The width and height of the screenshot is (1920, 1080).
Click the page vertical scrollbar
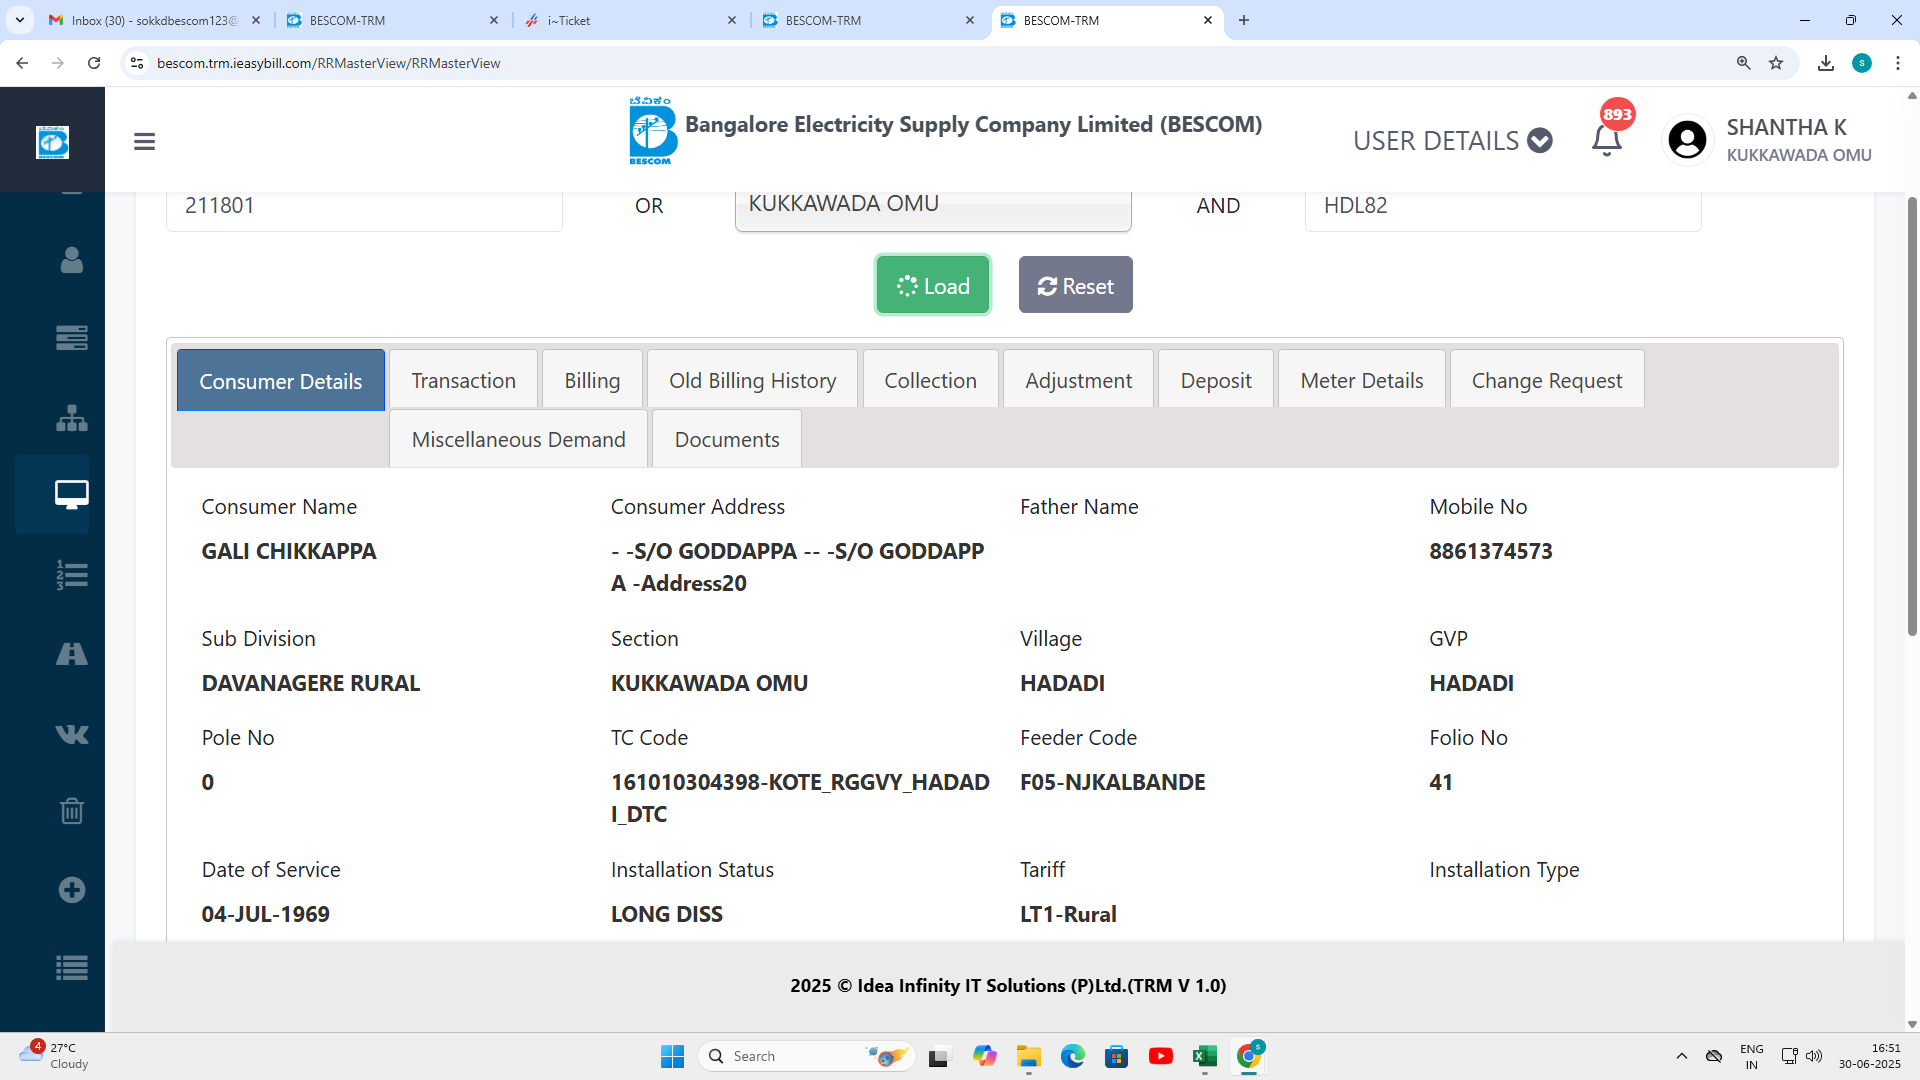1912,415
